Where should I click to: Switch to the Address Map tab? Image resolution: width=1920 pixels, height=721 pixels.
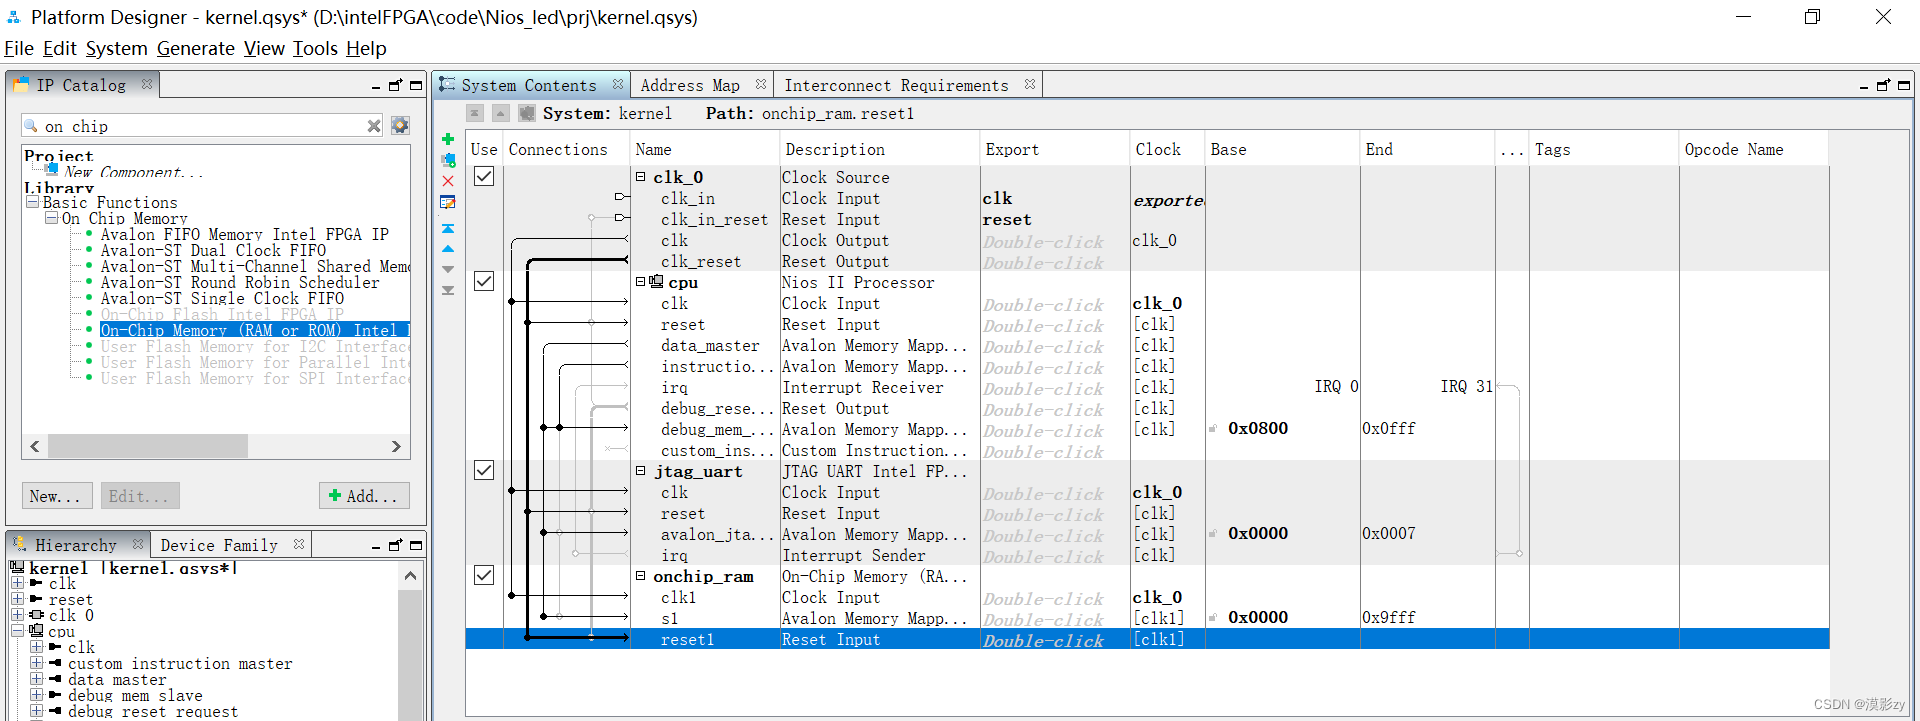(690, 85)
